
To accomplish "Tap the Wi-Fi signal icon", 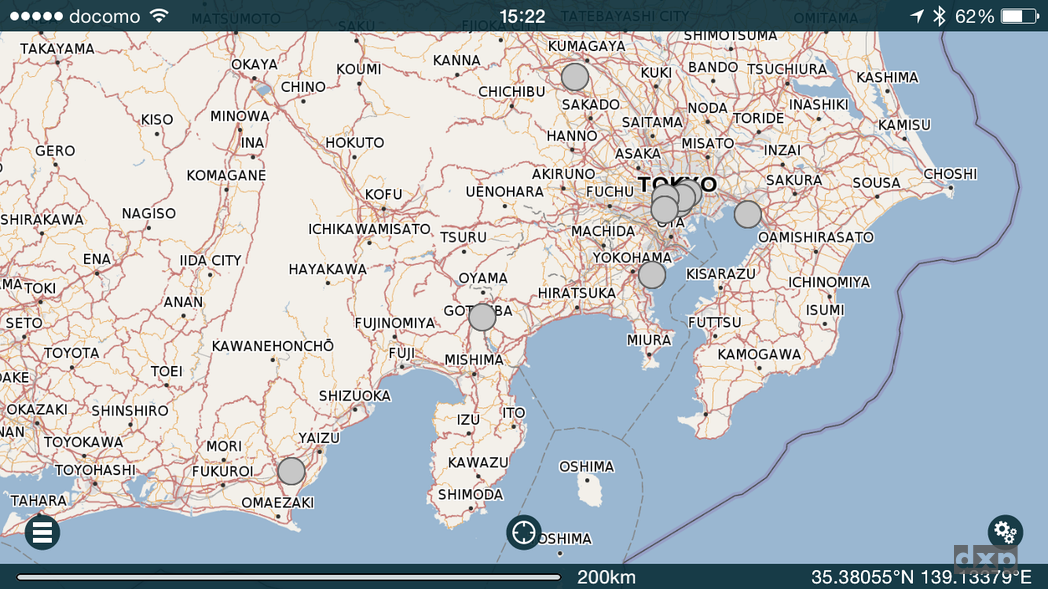I will [x=158, y=16].
